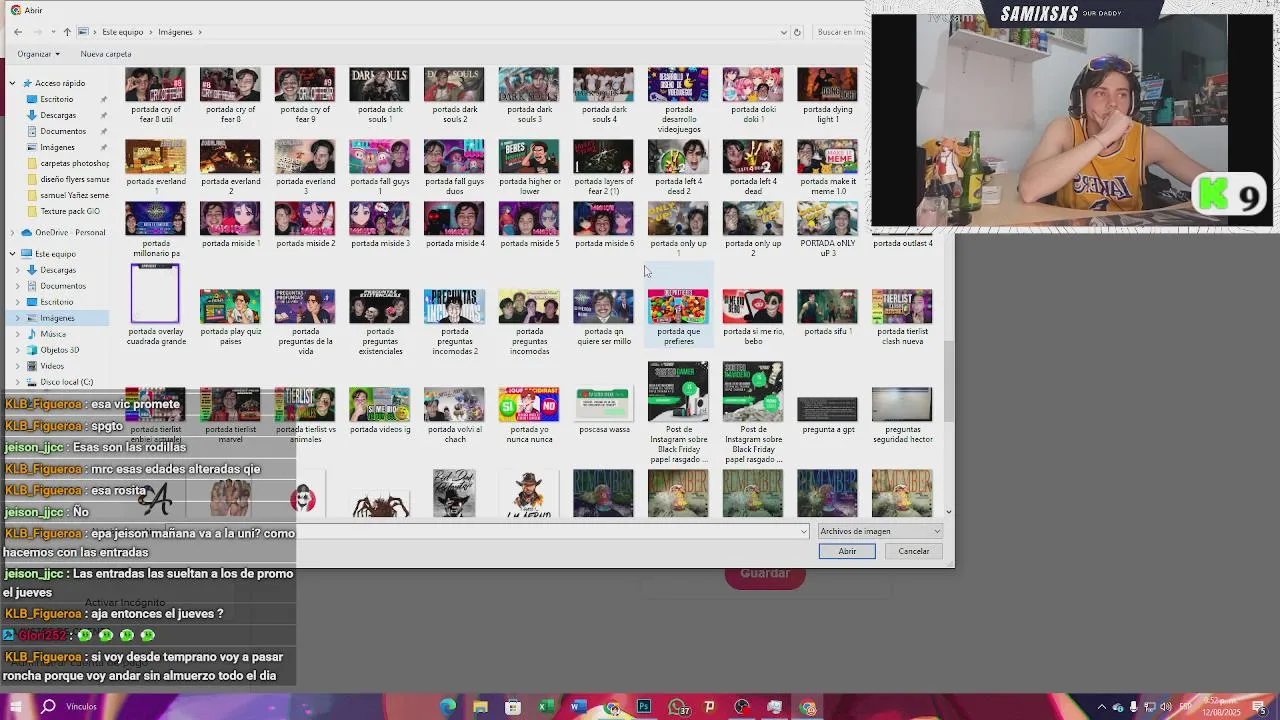Show hidden system tray icons chevron
This screenshot has width=1280, height=720.
pyautogui.click(x=1102, y=707)
